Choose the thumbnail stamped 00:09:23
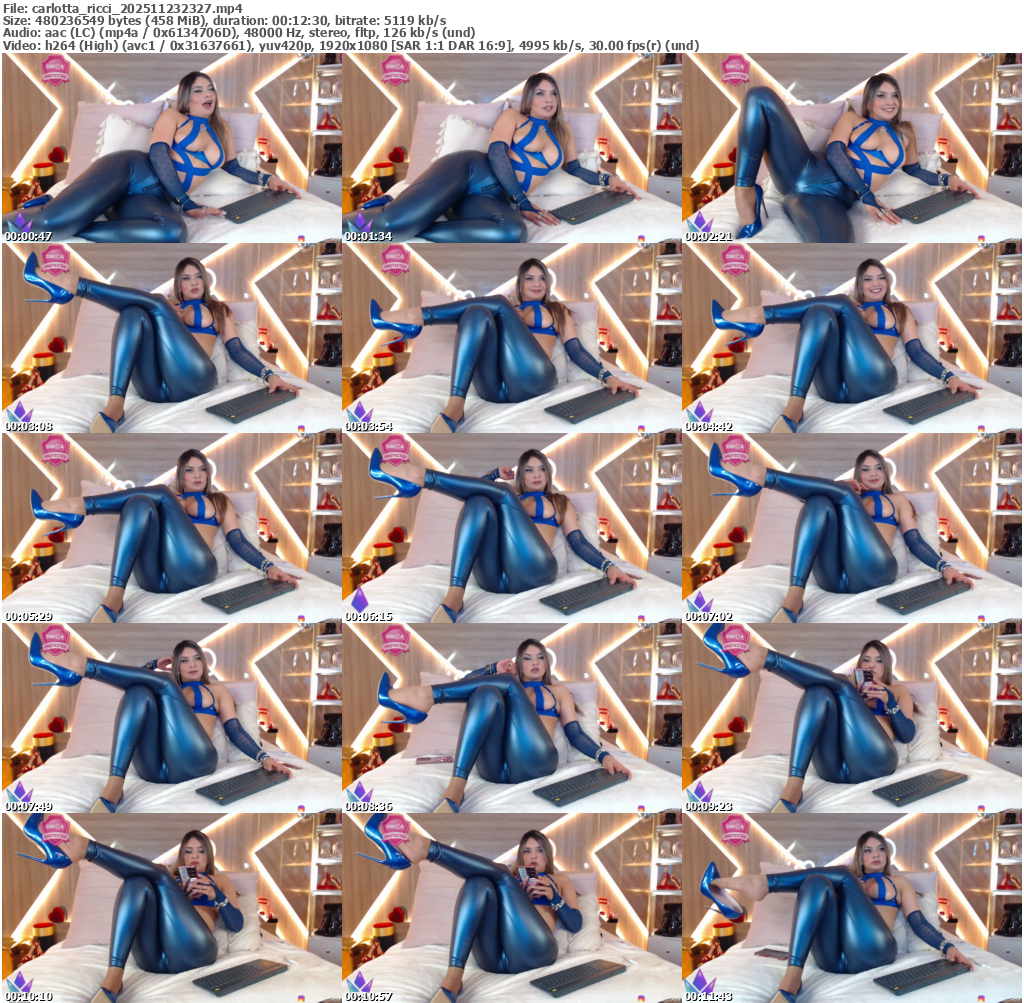1024x1003 pixels. tap(852, 718)
